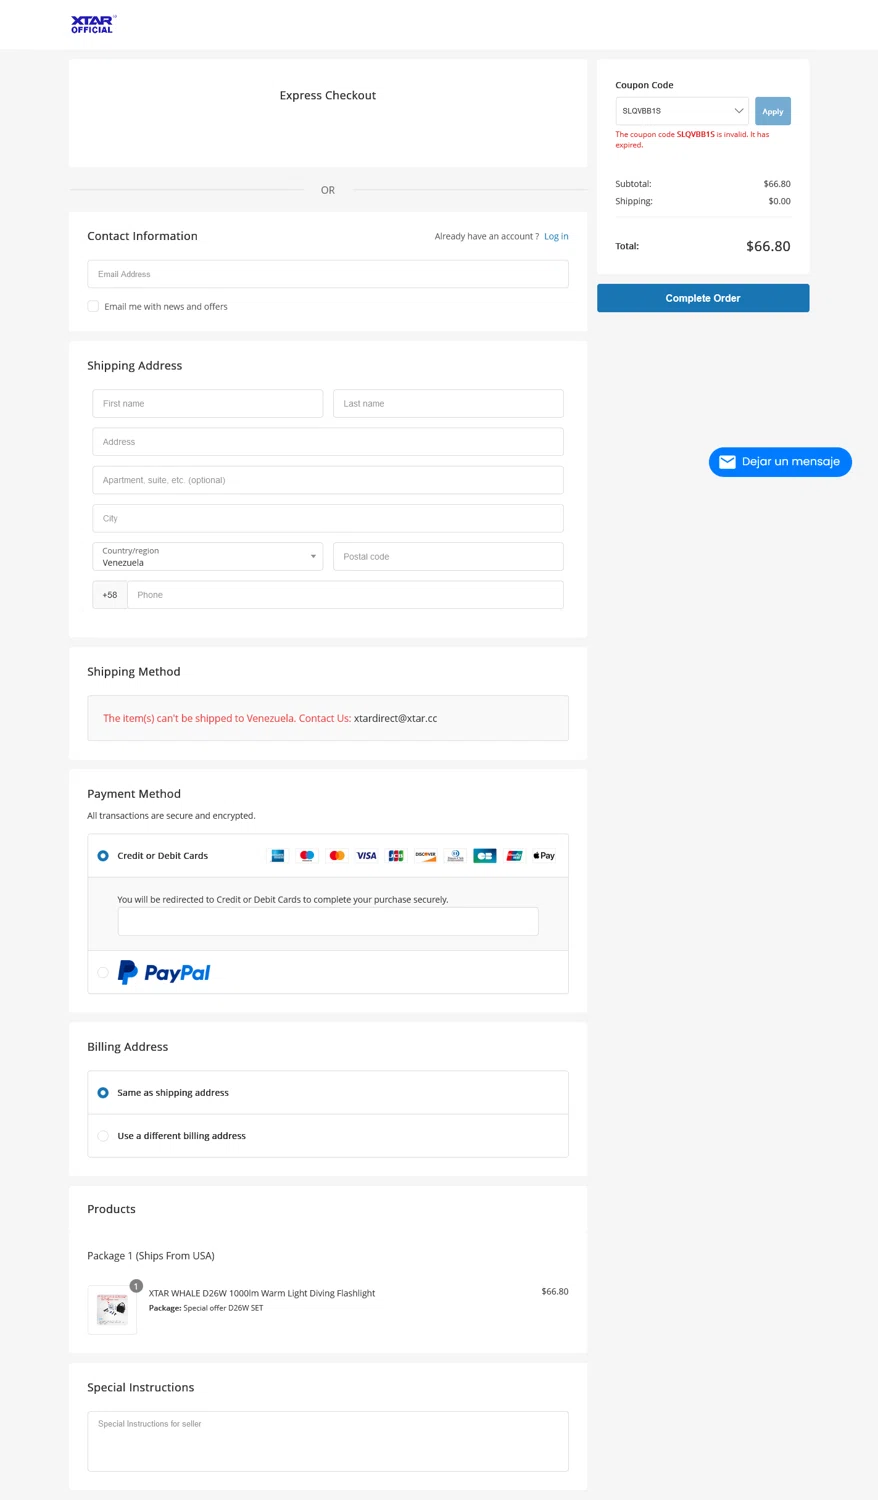Open the Country/region dropdown

208,557
